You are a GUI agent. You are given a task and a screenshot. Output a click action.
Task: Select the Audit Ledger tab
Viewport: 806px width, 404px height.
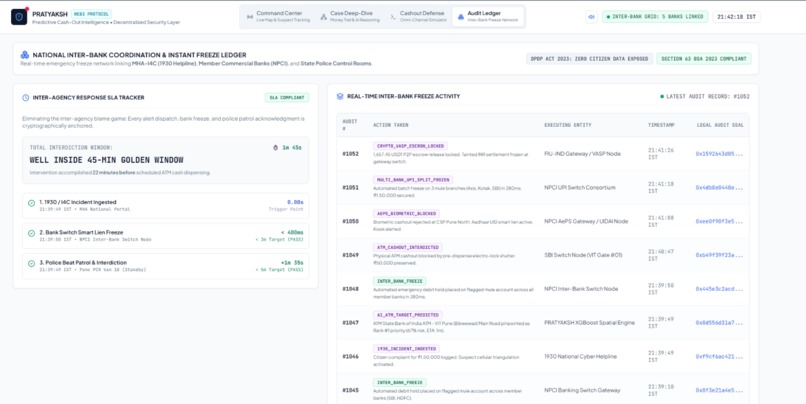pos(488,16)
